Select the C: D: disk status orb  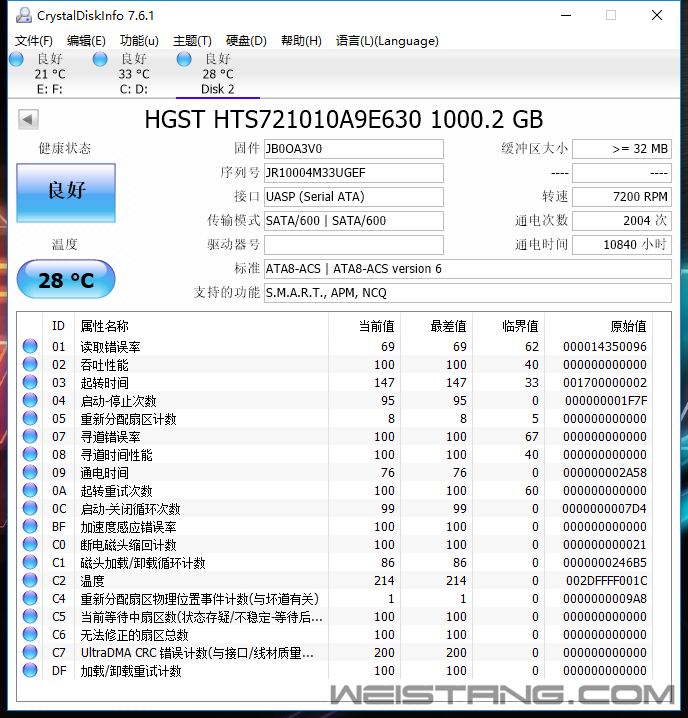100,59
